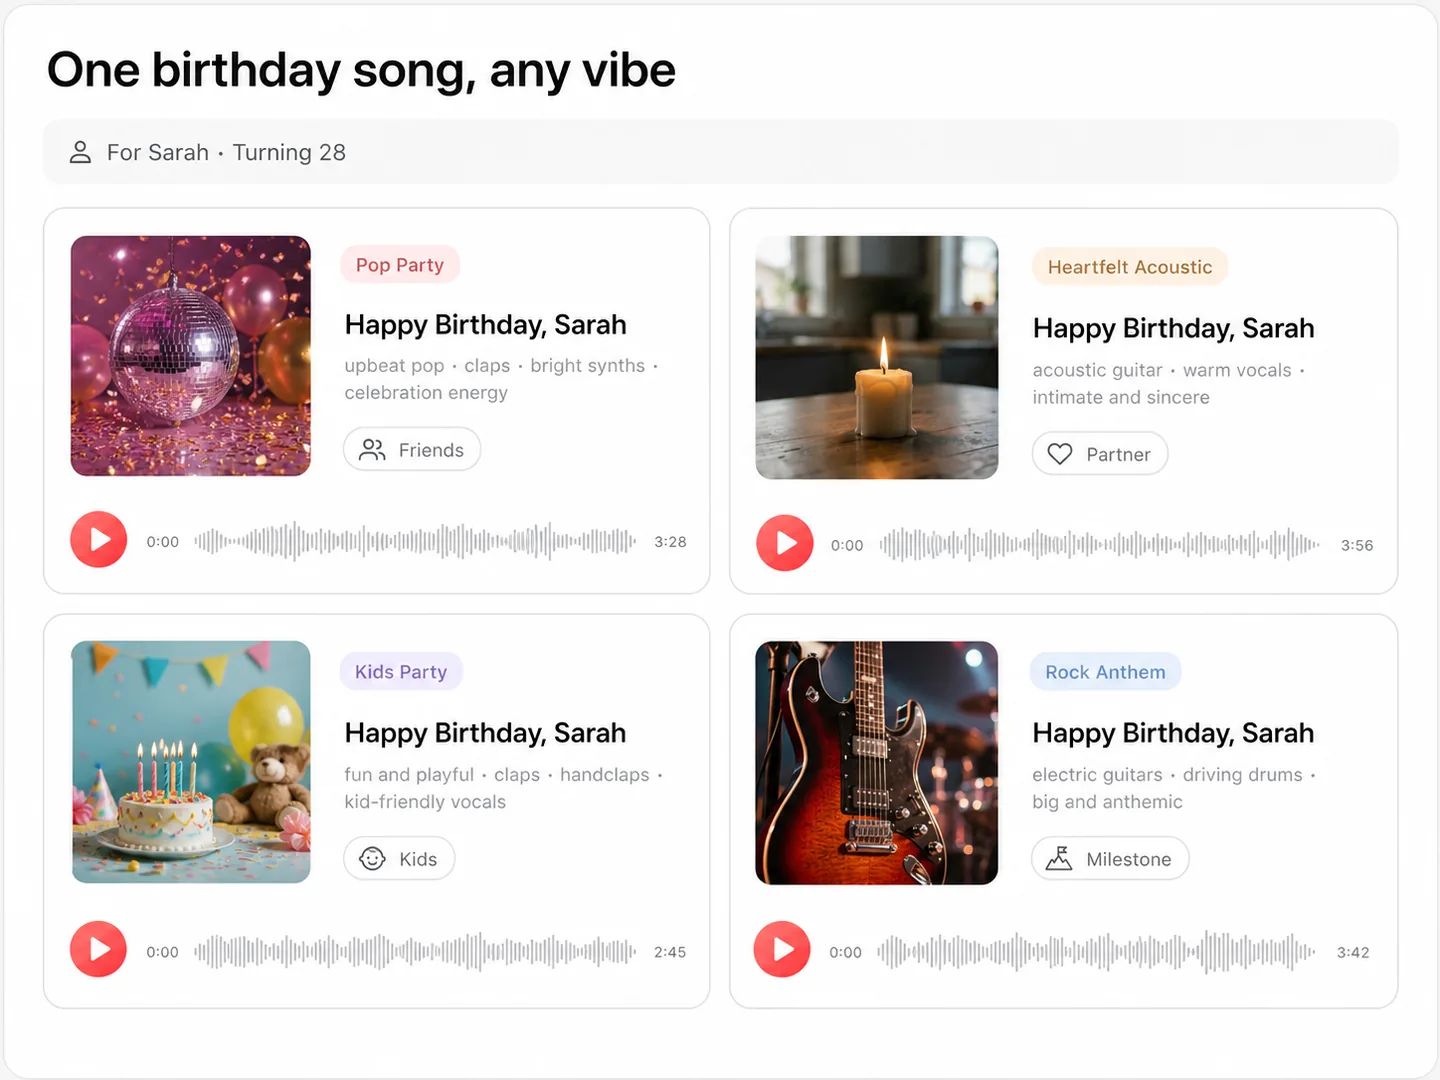The height and width of the screenshot is (1080, 1440).
Task: Open the candle cover artwork
Action: pyautogui.click(x=877, y=358)
